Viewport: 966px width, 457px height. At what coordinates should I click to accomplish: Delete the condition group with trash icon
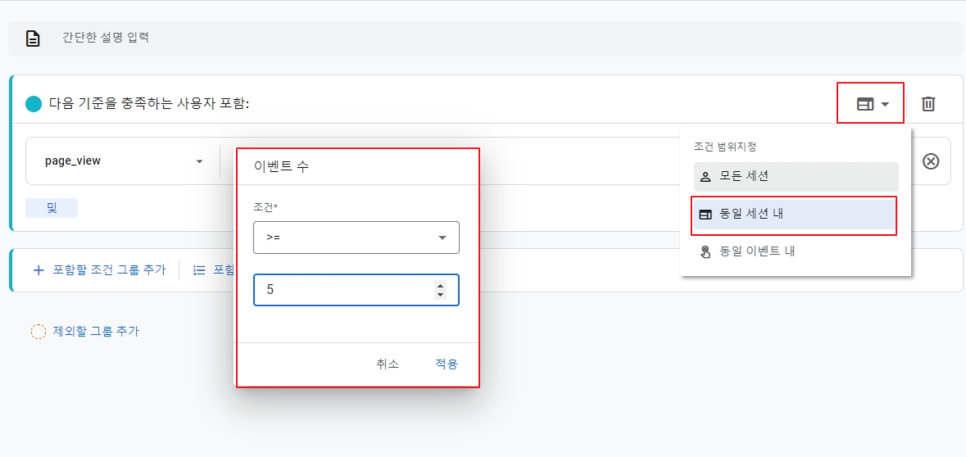[928, 103]
